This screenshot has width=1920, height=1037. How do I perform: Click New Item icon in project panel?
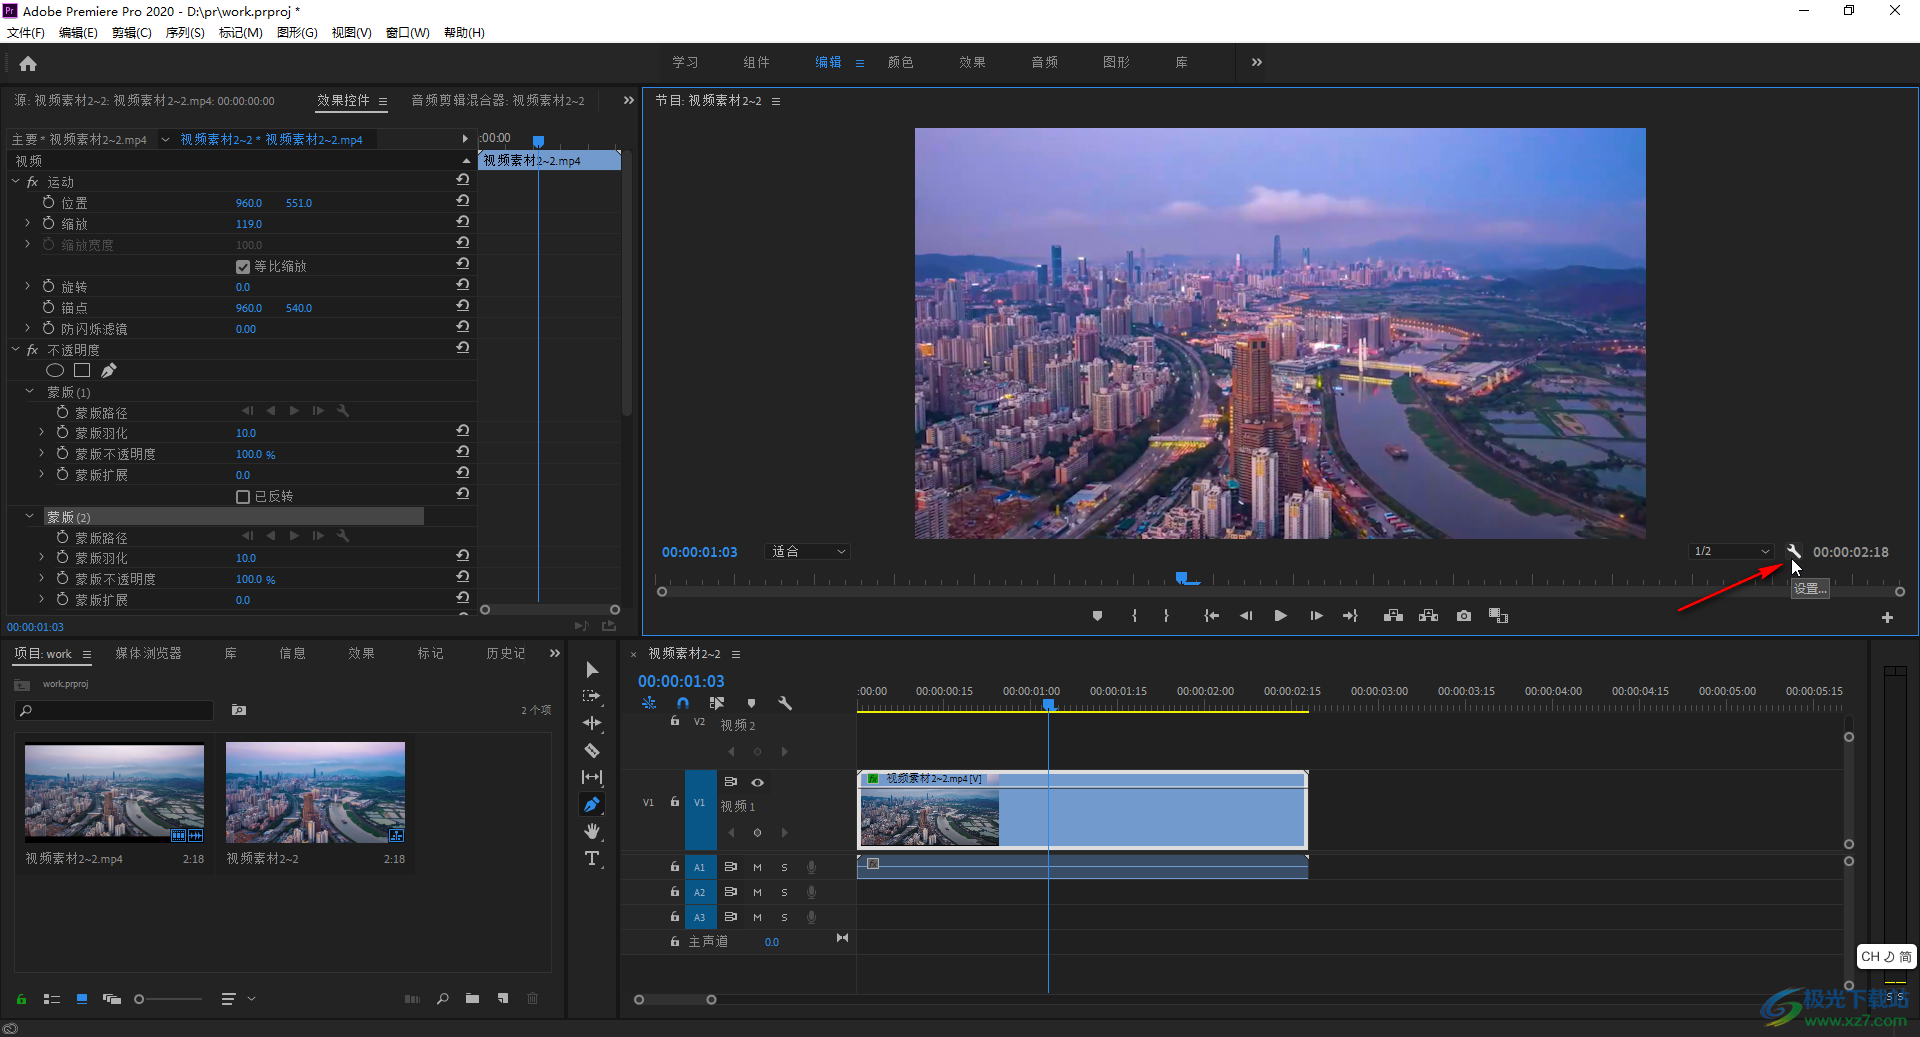pos(503,998)
